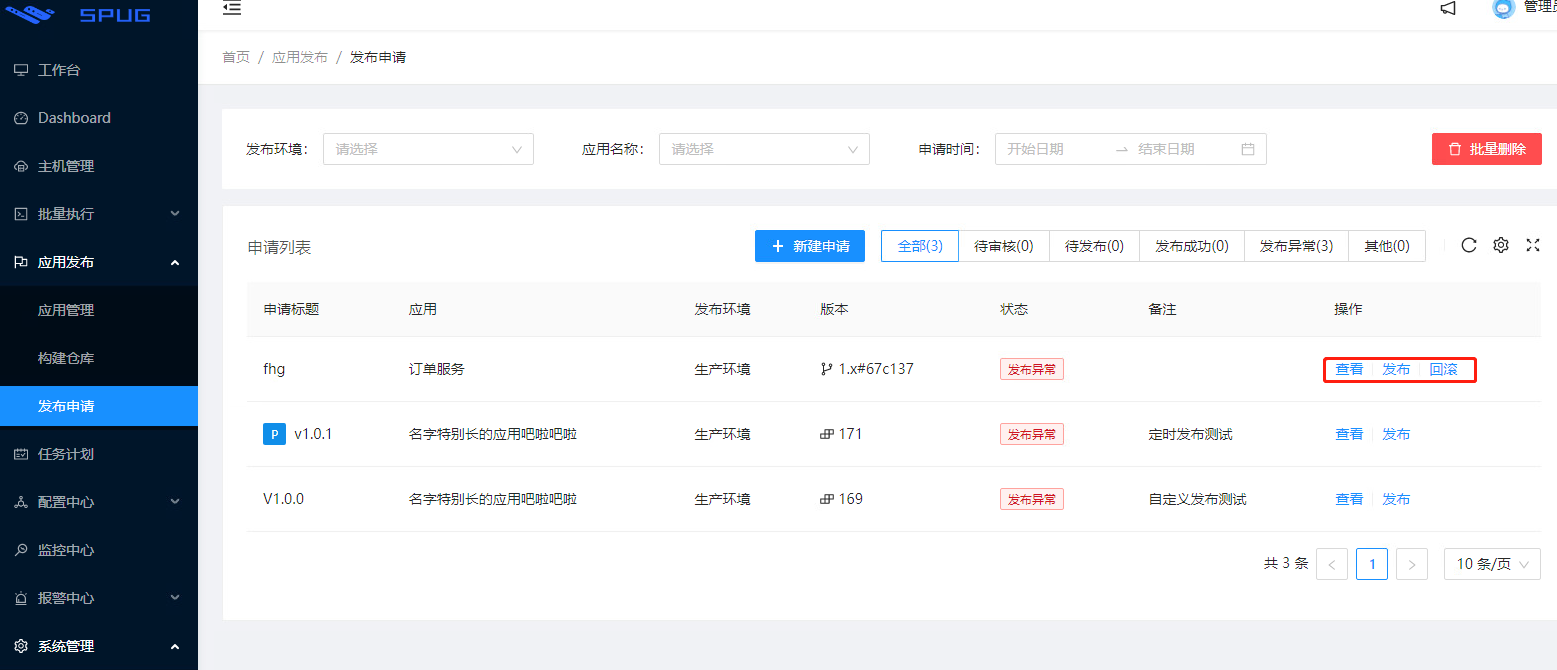The width and height of the screenshot is (1557, 670).
Task: Click the trash icon on 批量删除
Action: coord(1455,149)
